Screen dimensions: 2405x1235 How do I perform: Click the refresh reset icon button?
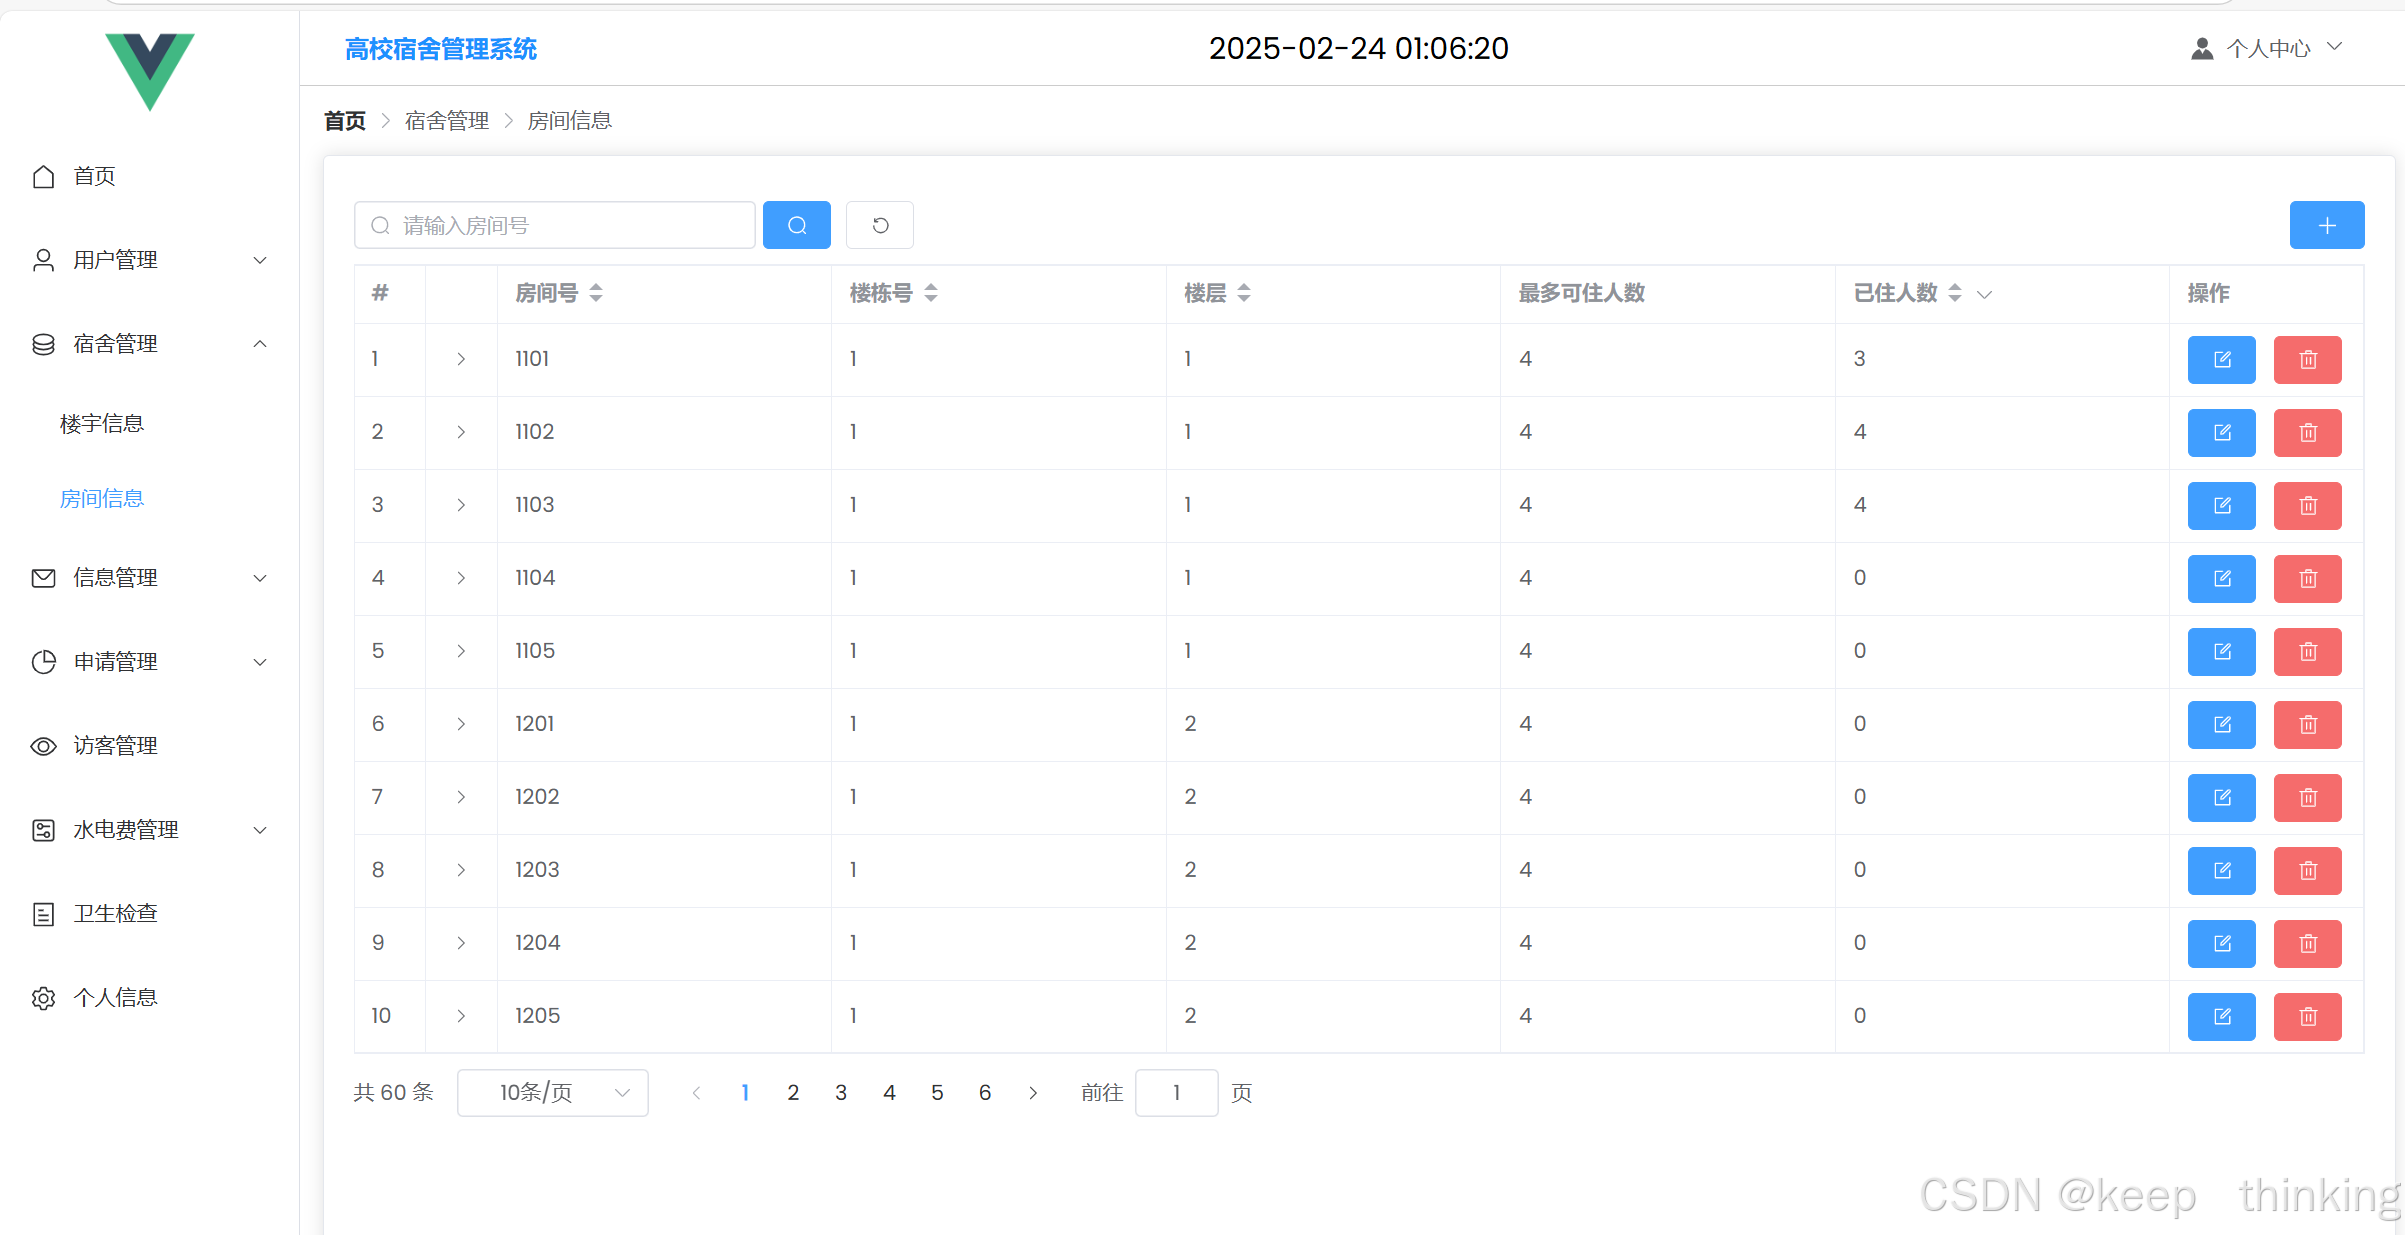coord(879,225)
